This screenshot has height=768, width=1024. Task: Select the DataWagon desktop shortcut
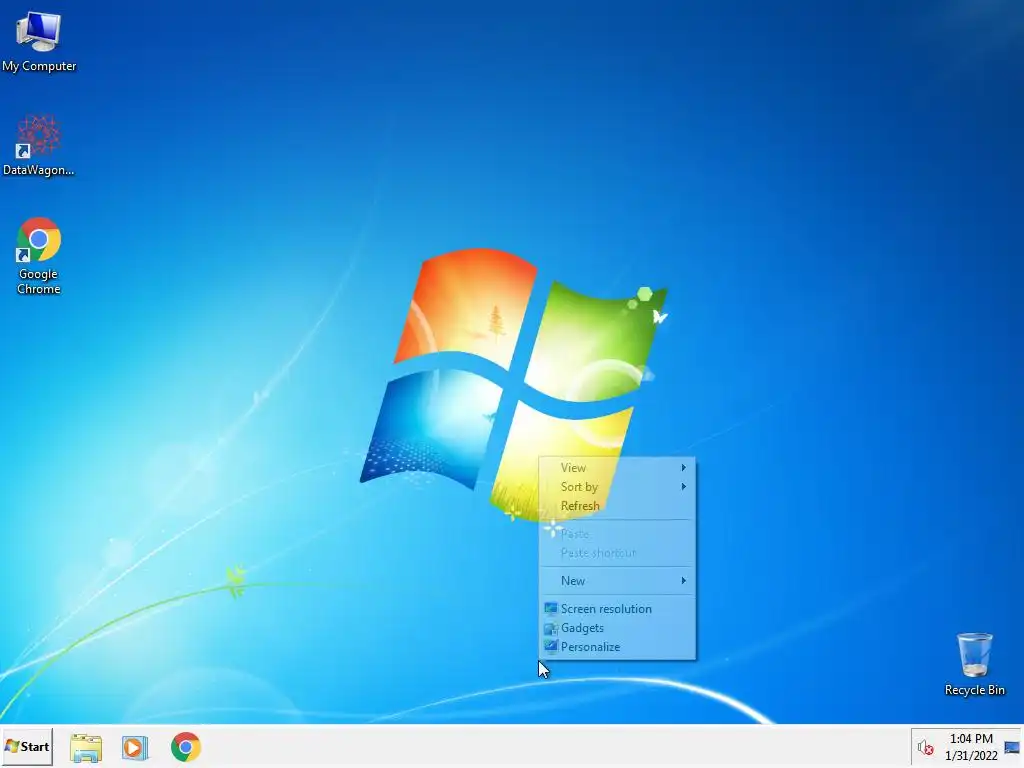(39, 146)
